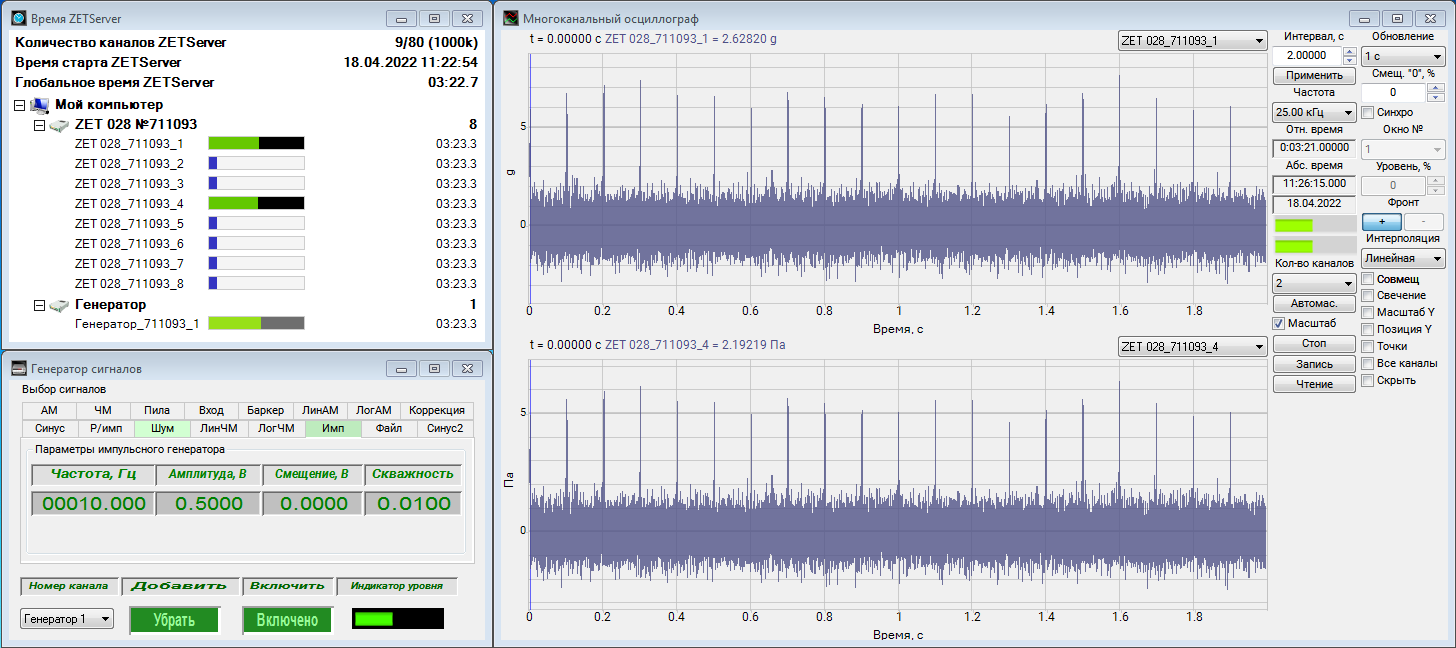This screenshot has height=648, width=1456.
Task: Click the Интервал, с field showing 2.00000
Action: 1307,56
